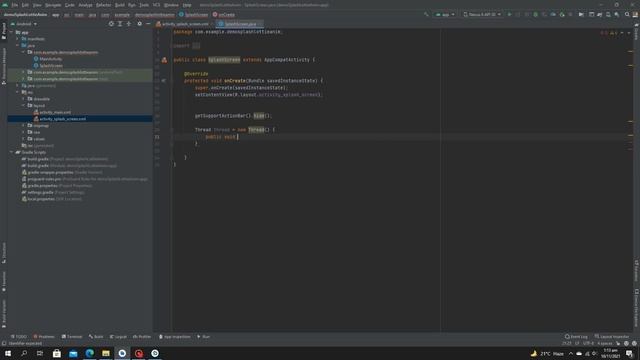The image size is (640, 360).
Task: Open the Nexus device selector dropdown
Action: pyautogui.click(x=482, y=14)
